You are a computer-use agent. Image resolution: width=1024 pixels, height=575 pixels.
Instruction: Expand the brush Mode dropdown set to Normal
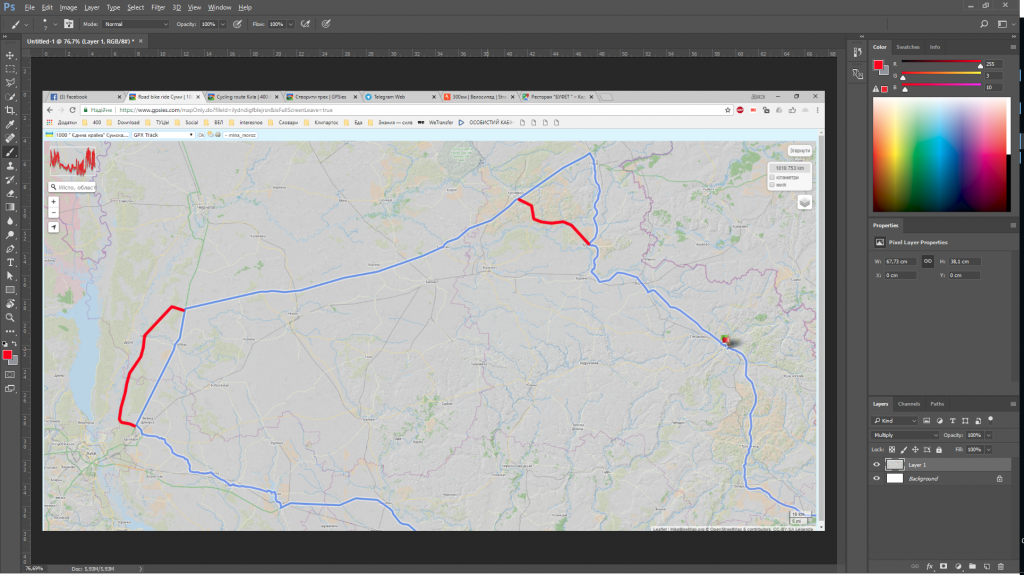[x=136, y=23]
